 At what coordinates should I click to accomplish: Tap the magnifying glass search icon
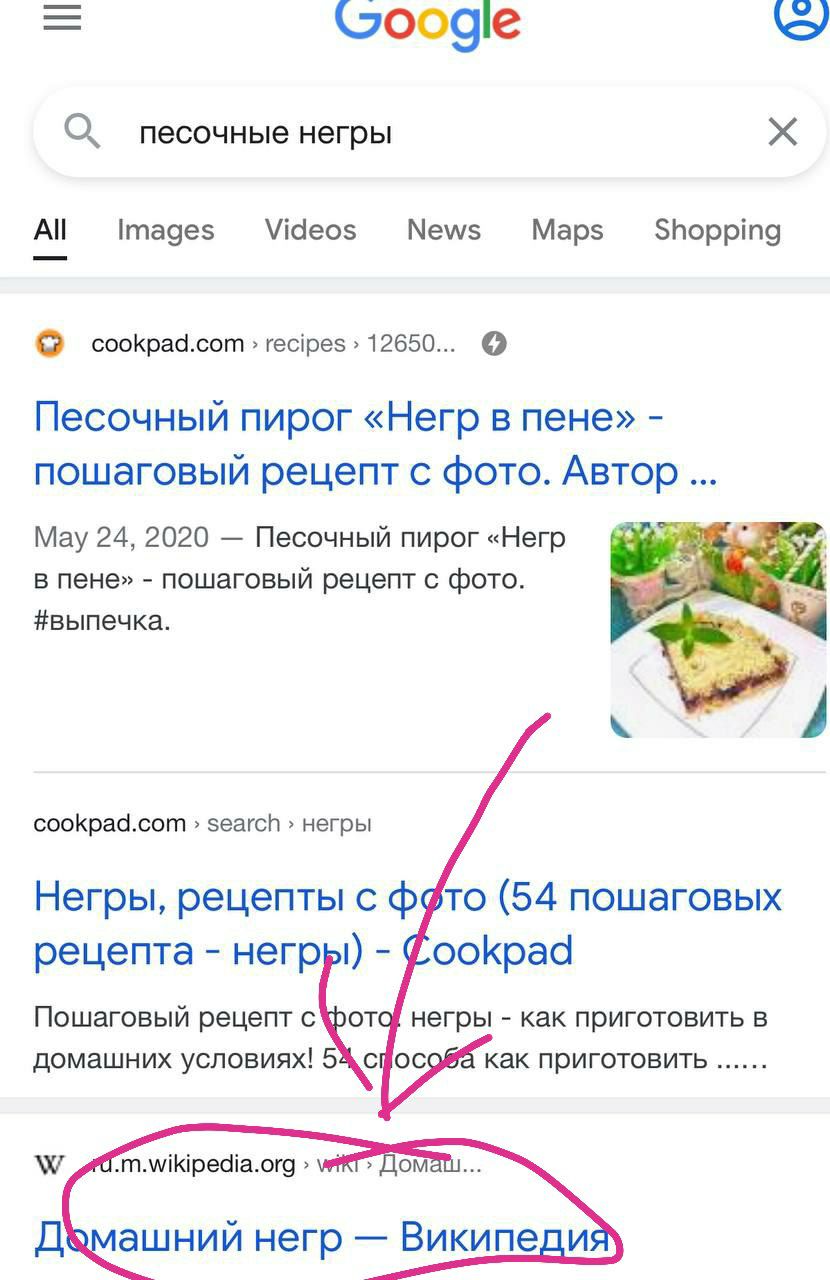(x=82, y=131)
